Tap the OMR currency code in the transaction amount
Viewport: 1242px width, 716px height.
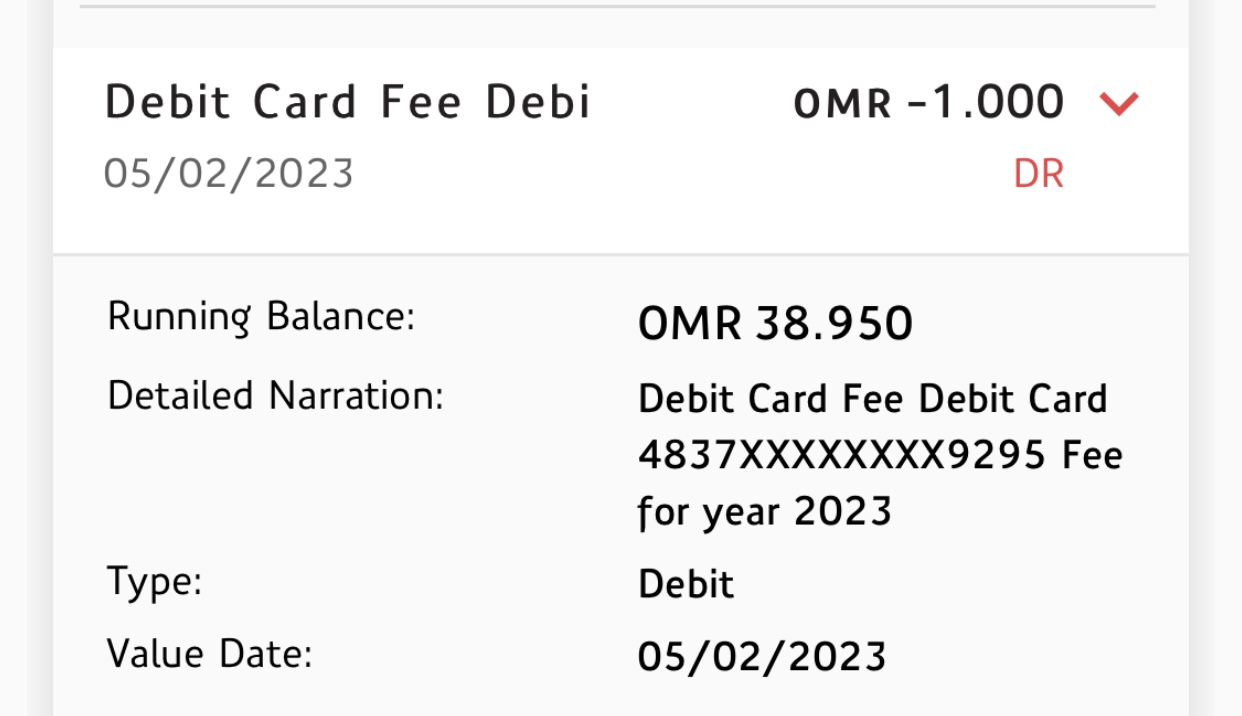(x=842, y=104)
